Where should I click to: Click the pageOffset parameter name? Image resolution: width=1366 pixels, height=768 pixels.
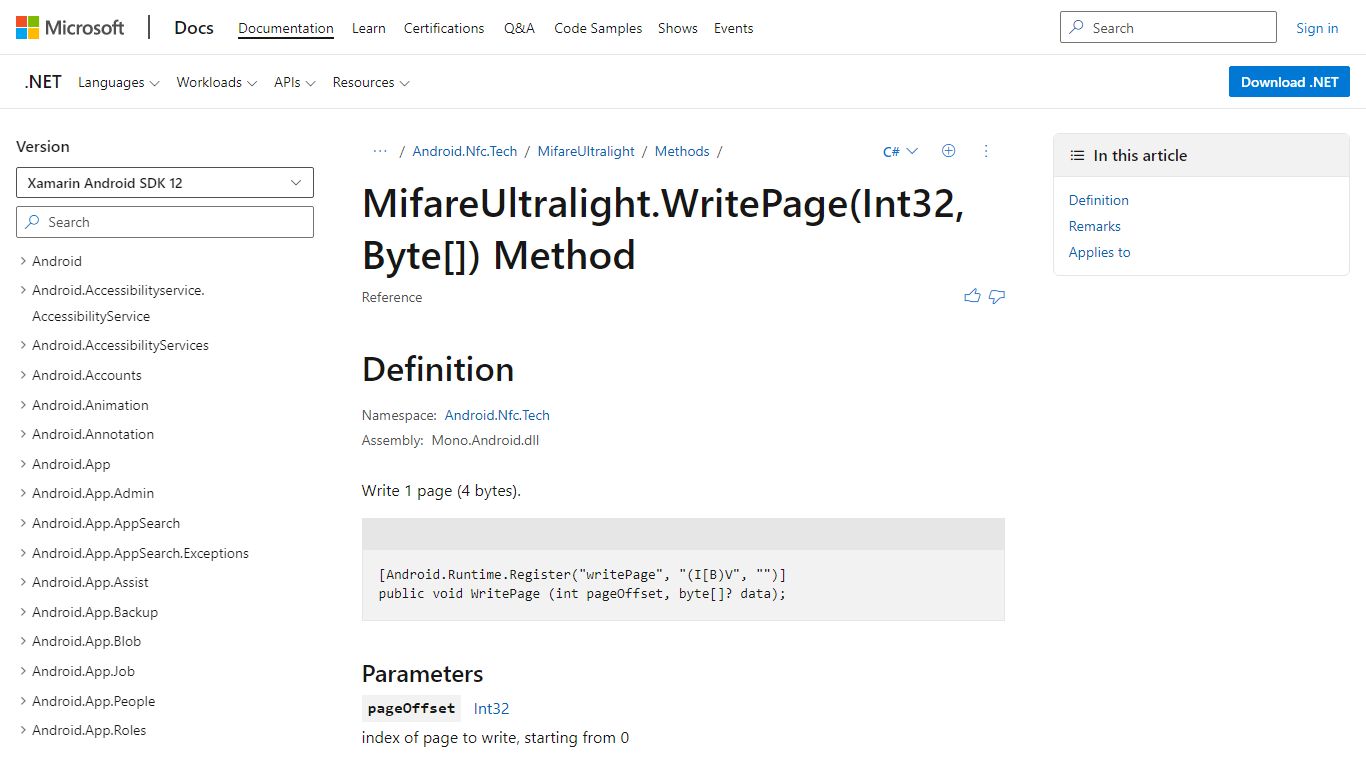[x=411, y=708]
